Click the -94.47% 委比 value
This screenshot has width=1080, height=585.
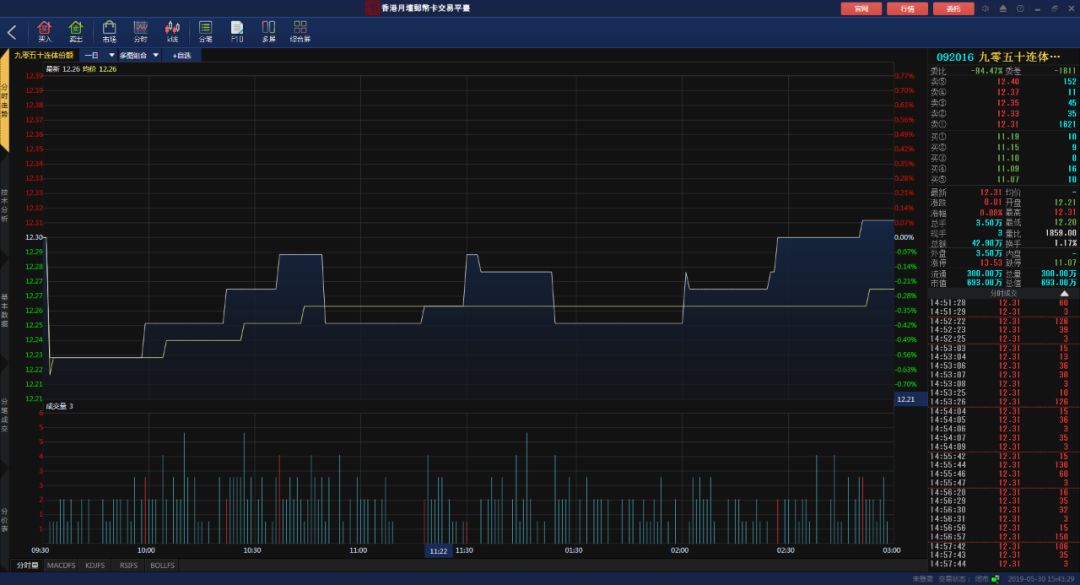(x=986, y=71)
